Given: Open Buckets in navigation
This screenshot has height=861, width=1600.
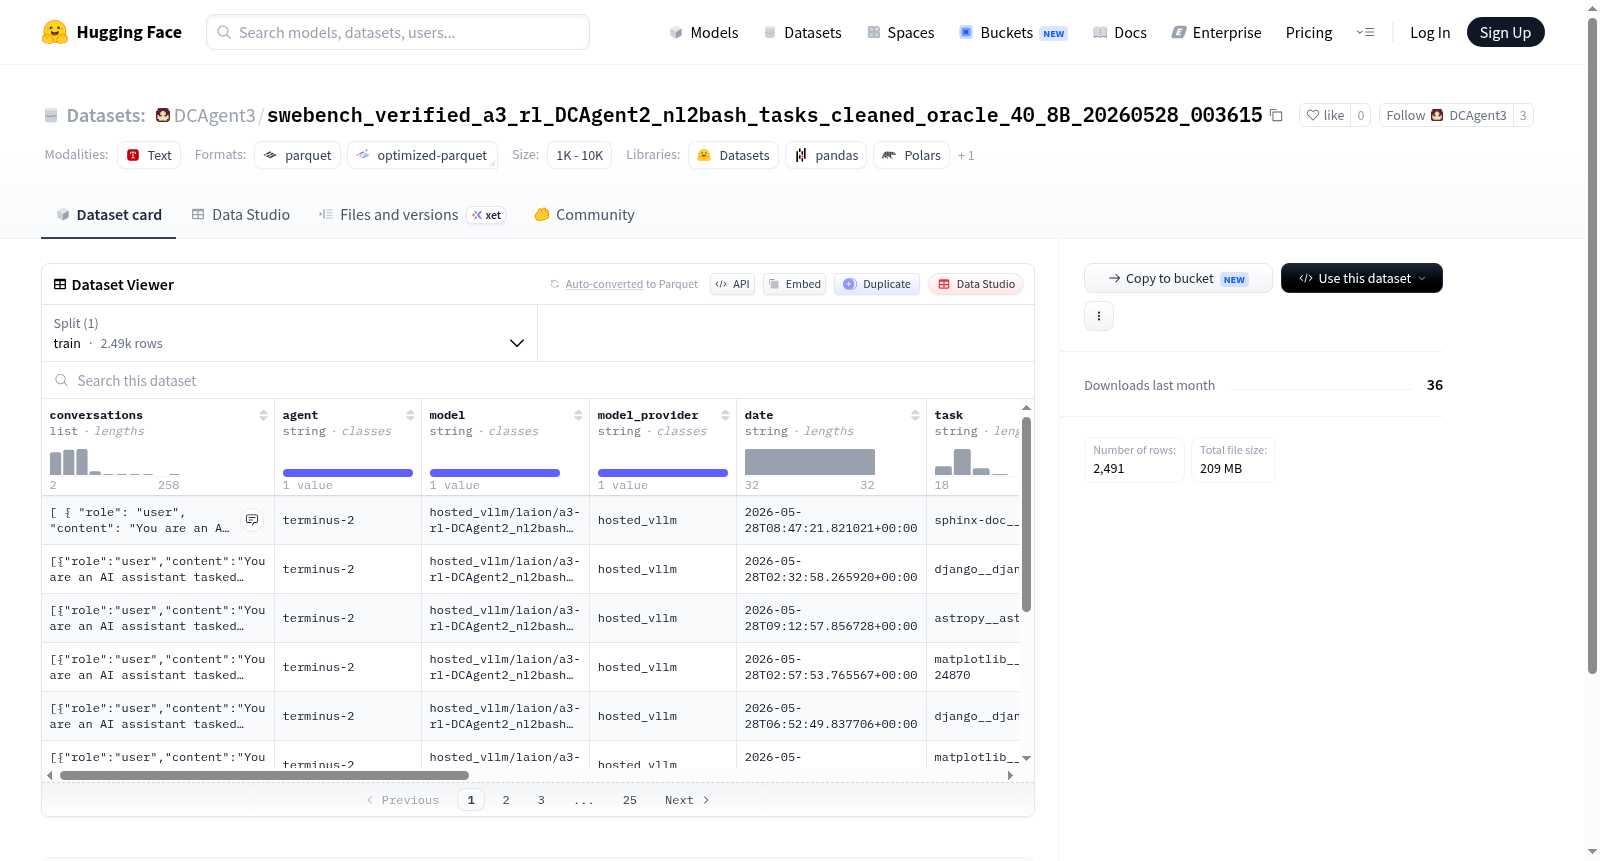Looking at the screenshot, I should click(x=1013, y=32).
